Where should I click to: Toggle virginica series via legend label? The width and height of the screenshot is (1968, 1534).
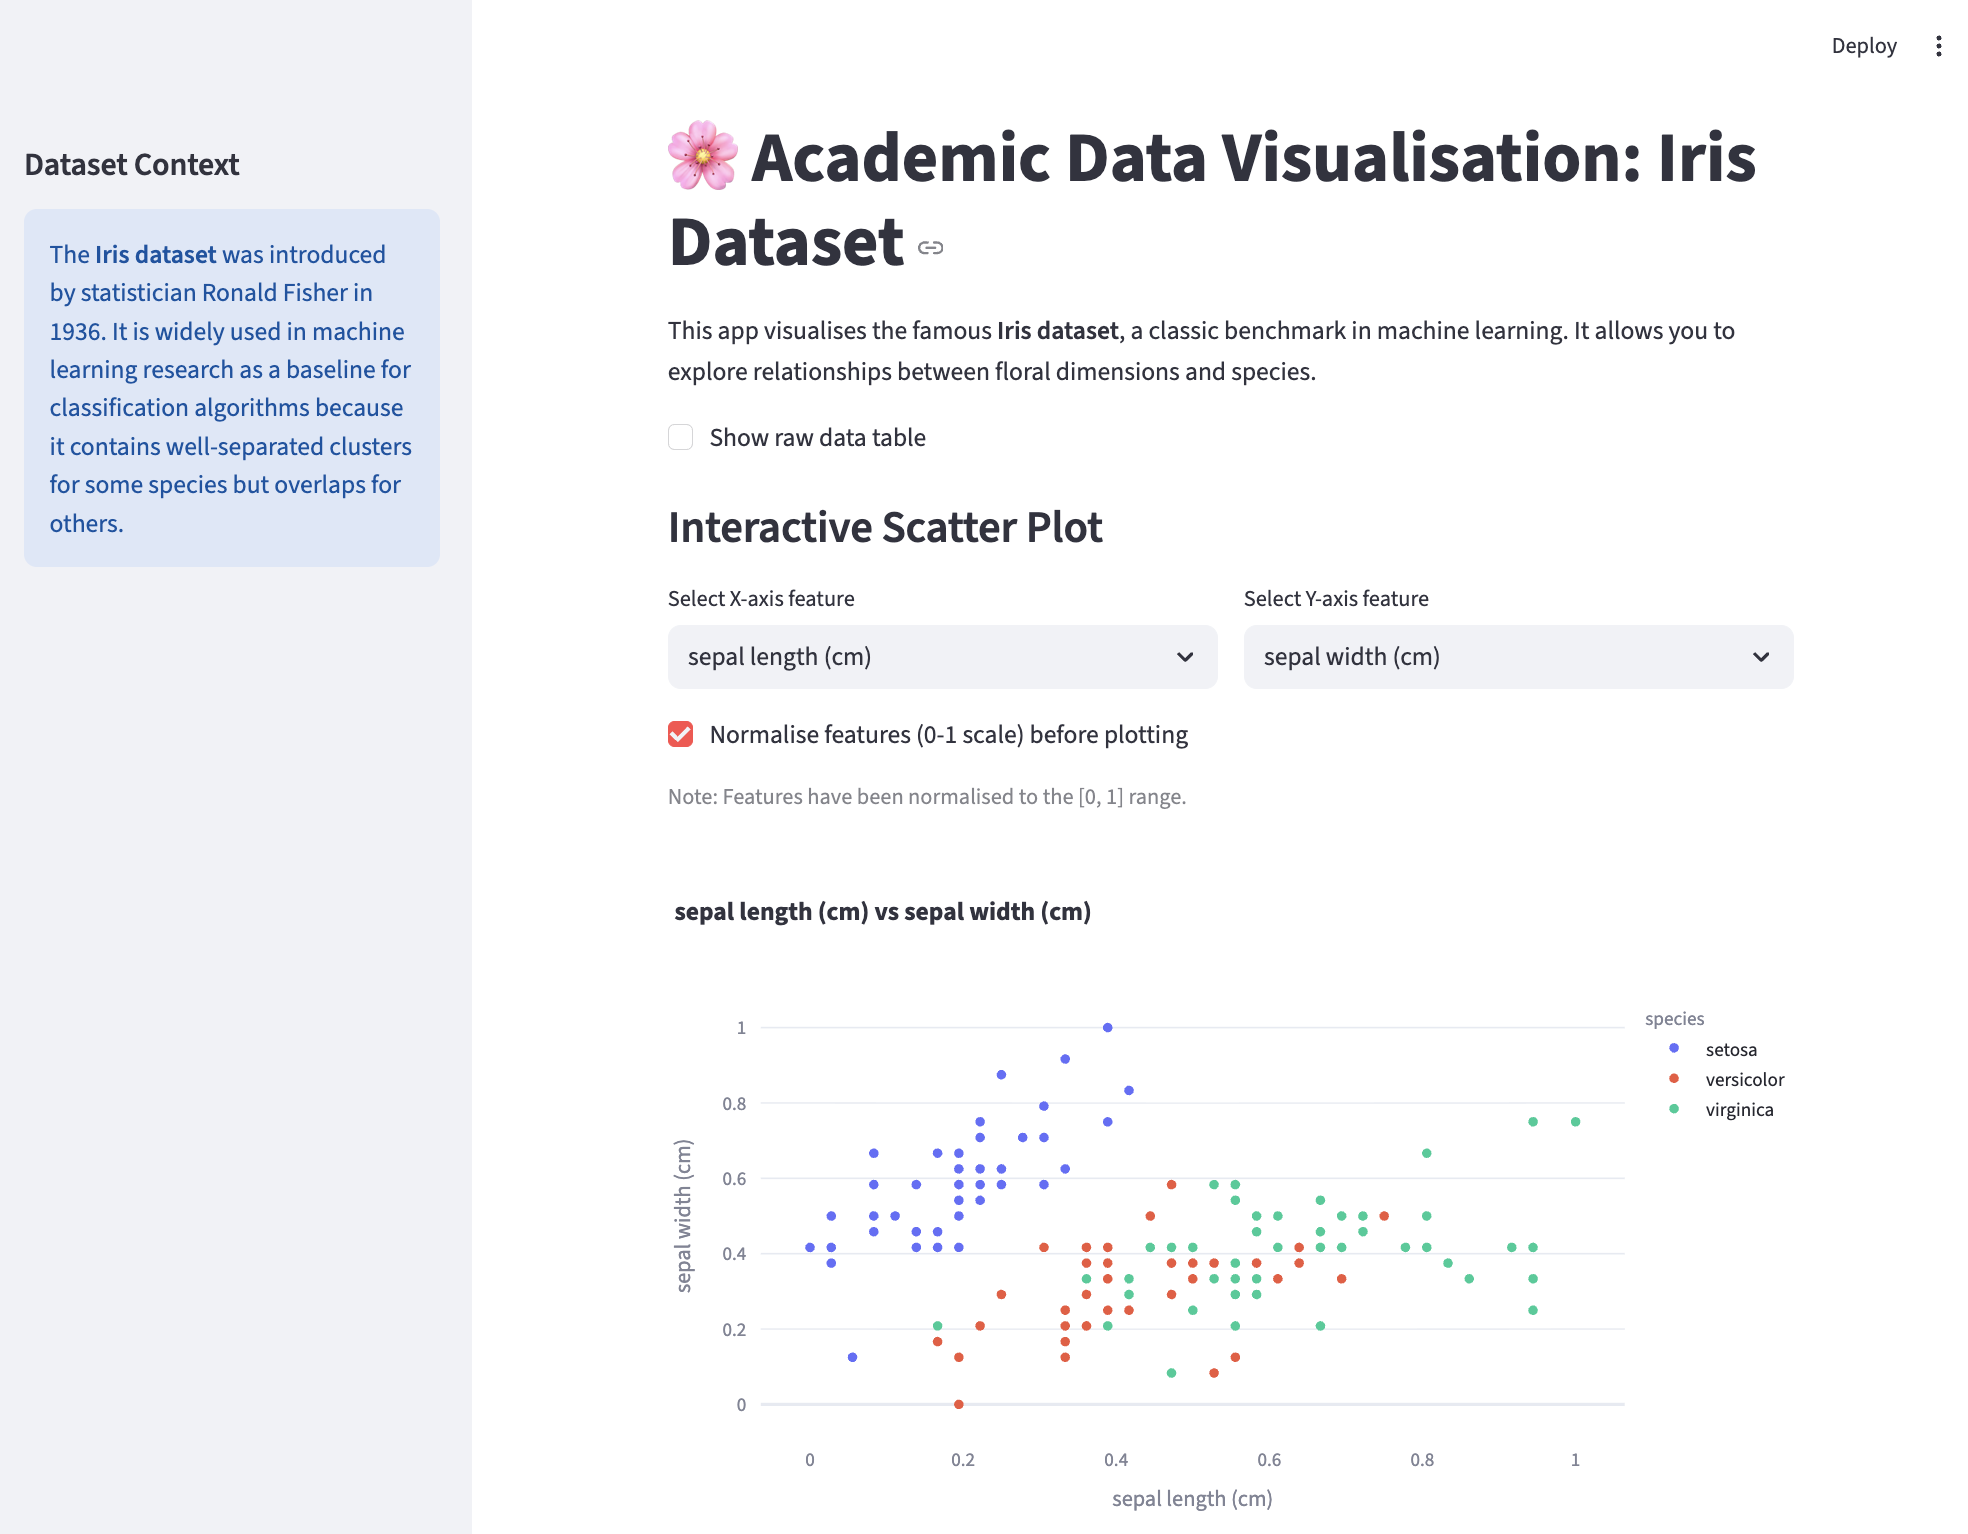(1739, 1110)
